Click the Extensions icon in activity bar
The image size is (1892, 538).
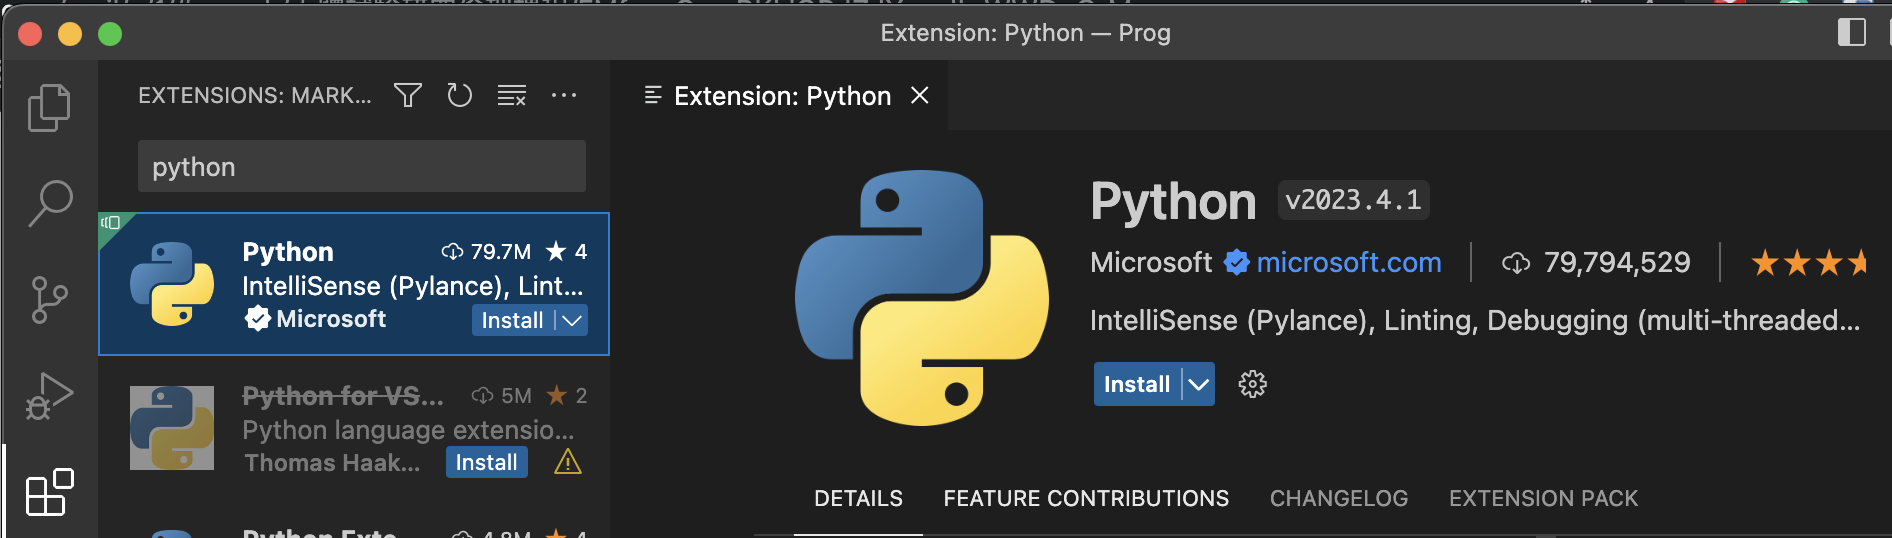[49, 492]
